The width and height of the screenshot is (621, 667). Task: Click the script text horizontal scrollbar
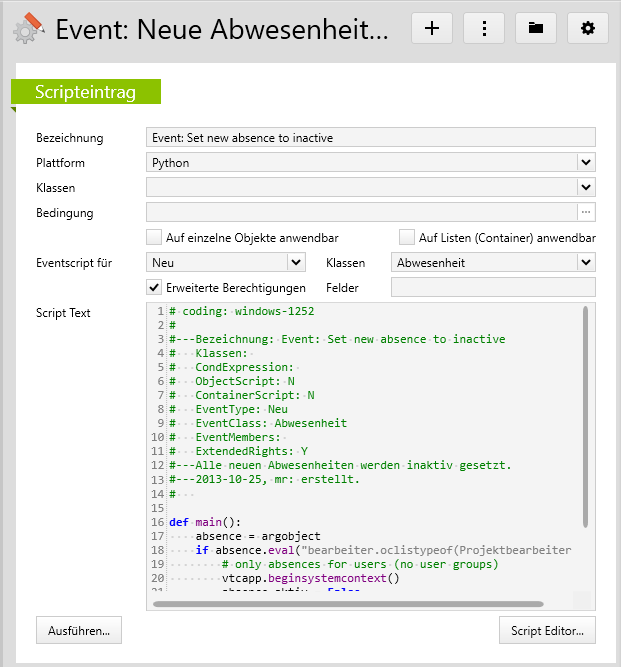click(x=348, y=604)
